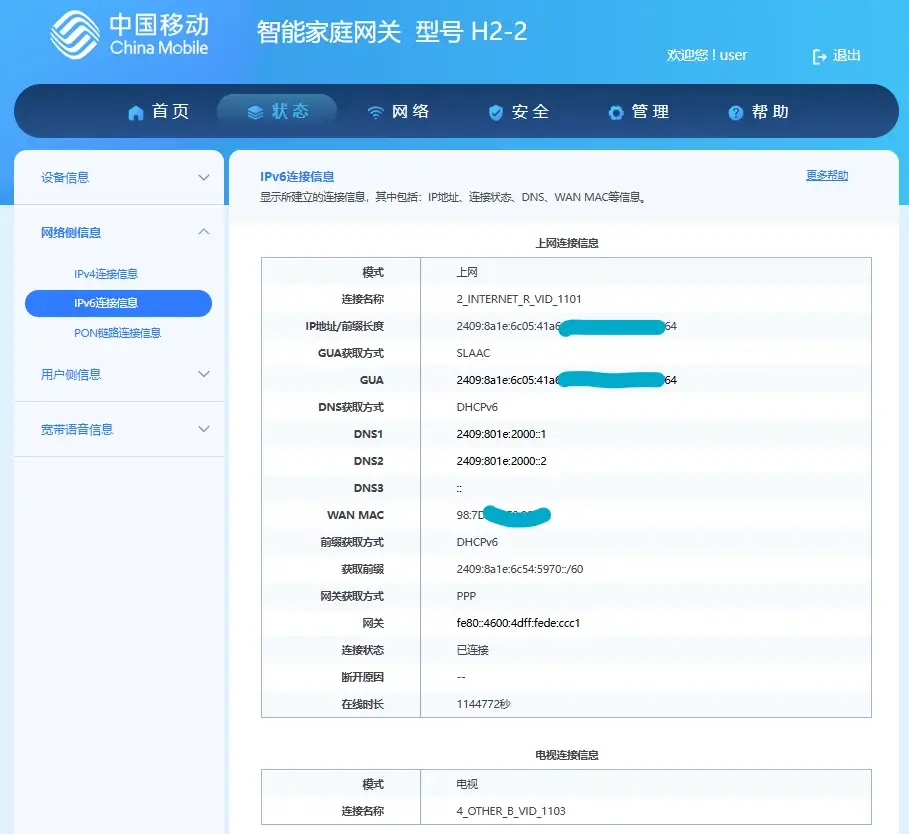Screen dimensions: 909x834
Task: Click the status layers icon
Action: (255, 112)
